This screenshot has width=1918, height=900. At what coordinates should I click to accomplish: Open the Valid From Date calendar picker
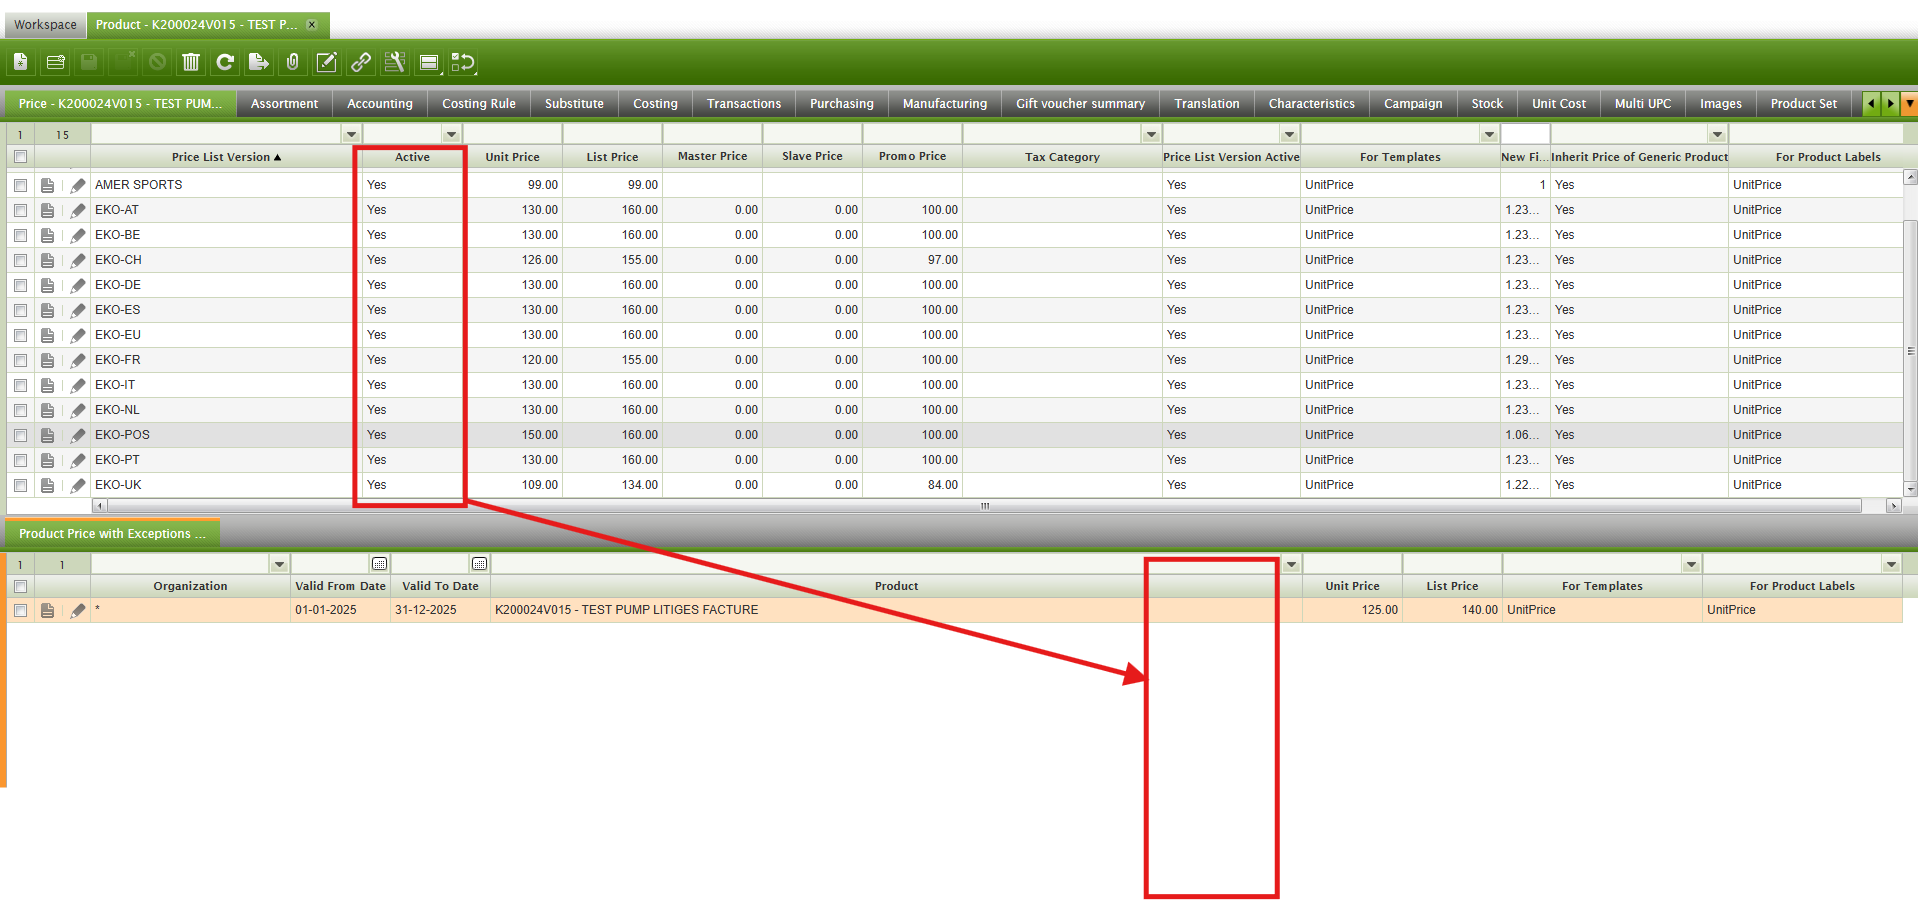coord(379,564)
